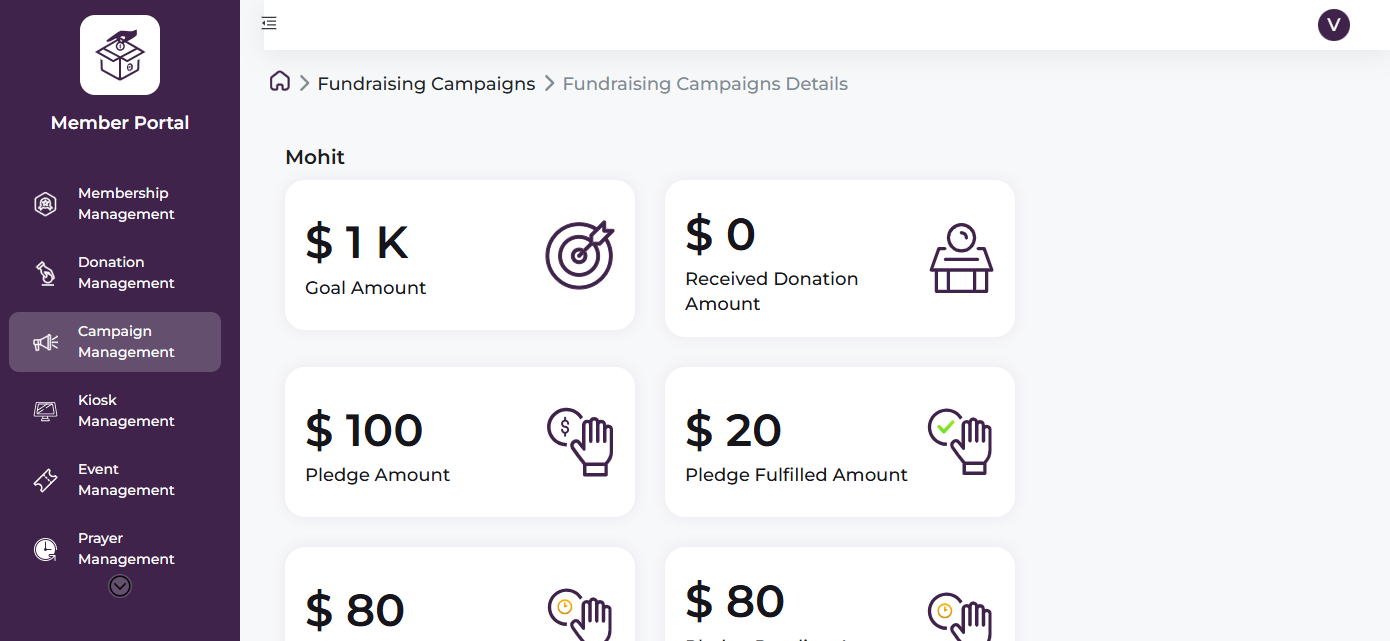Open the Goal Amount card
Viewport: 1390px width, 641px height.
pos(459,255)
